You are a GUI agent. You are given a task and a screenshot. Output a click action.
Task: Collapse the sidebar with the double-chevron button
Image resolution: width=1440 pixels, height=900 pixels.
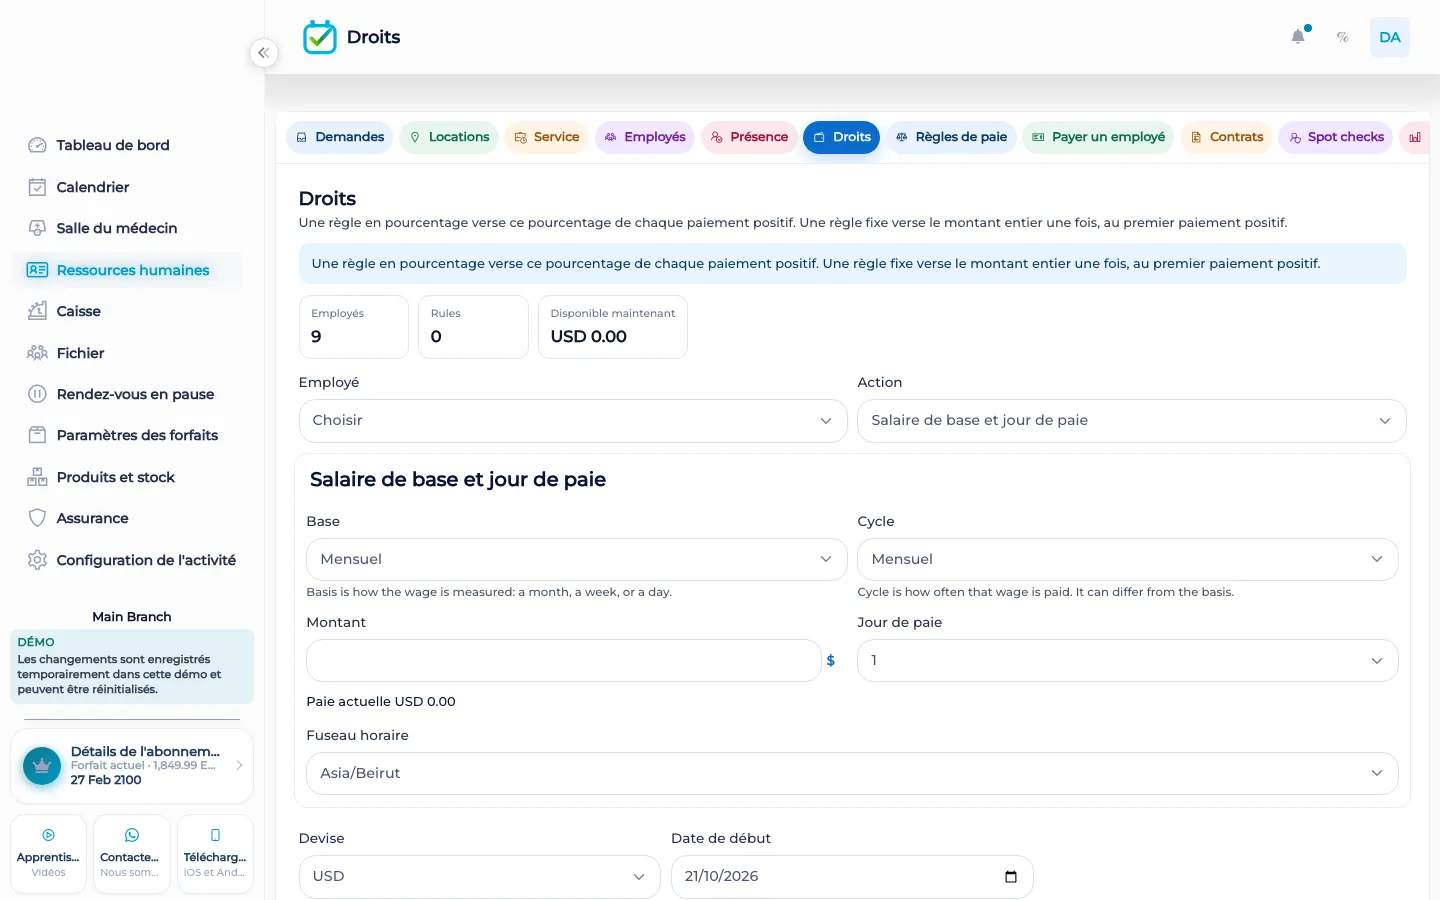pos(263,53)
